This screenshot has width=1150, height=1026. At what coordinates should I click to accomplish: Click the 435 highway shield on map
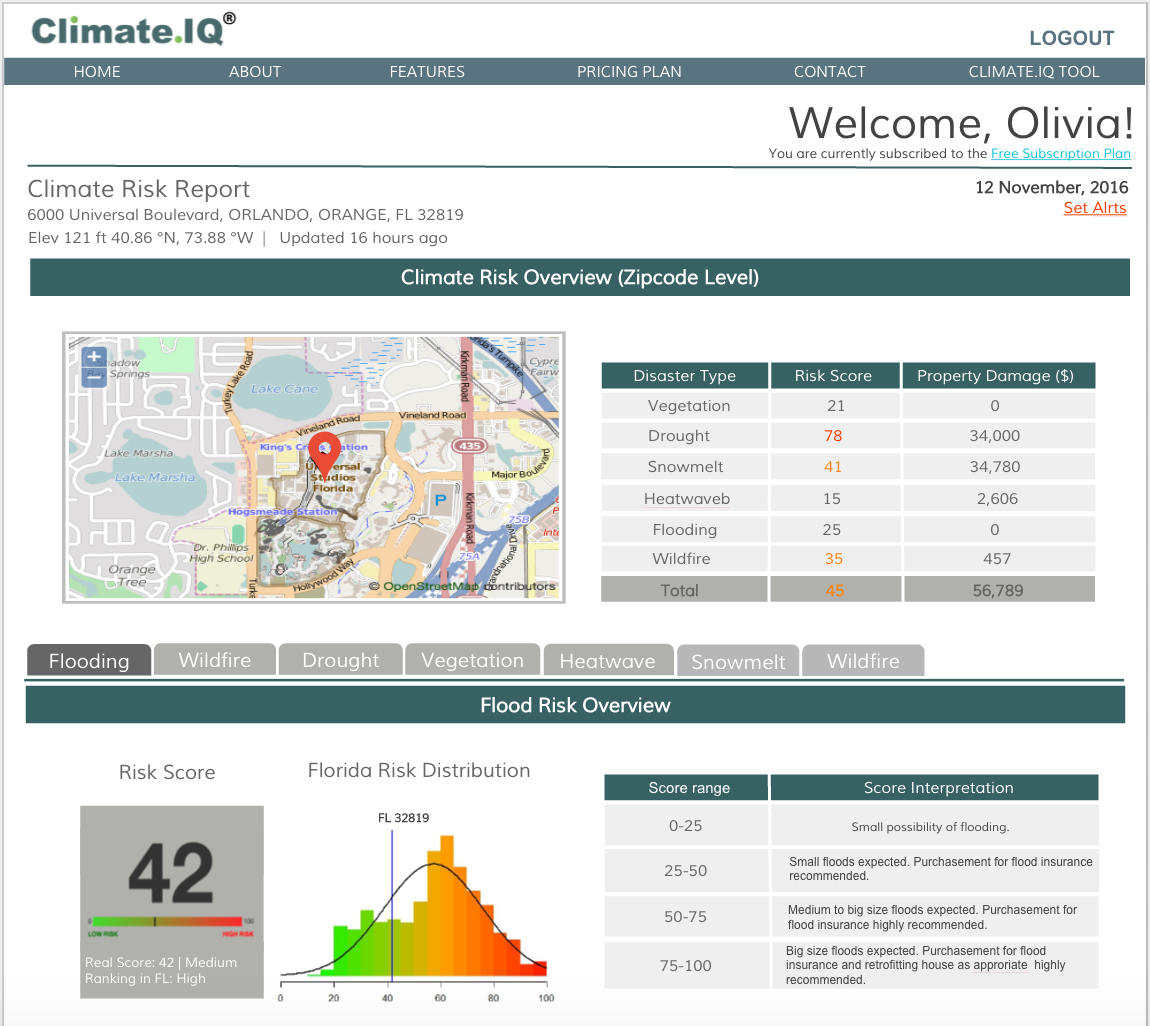[x=470, y=446]
